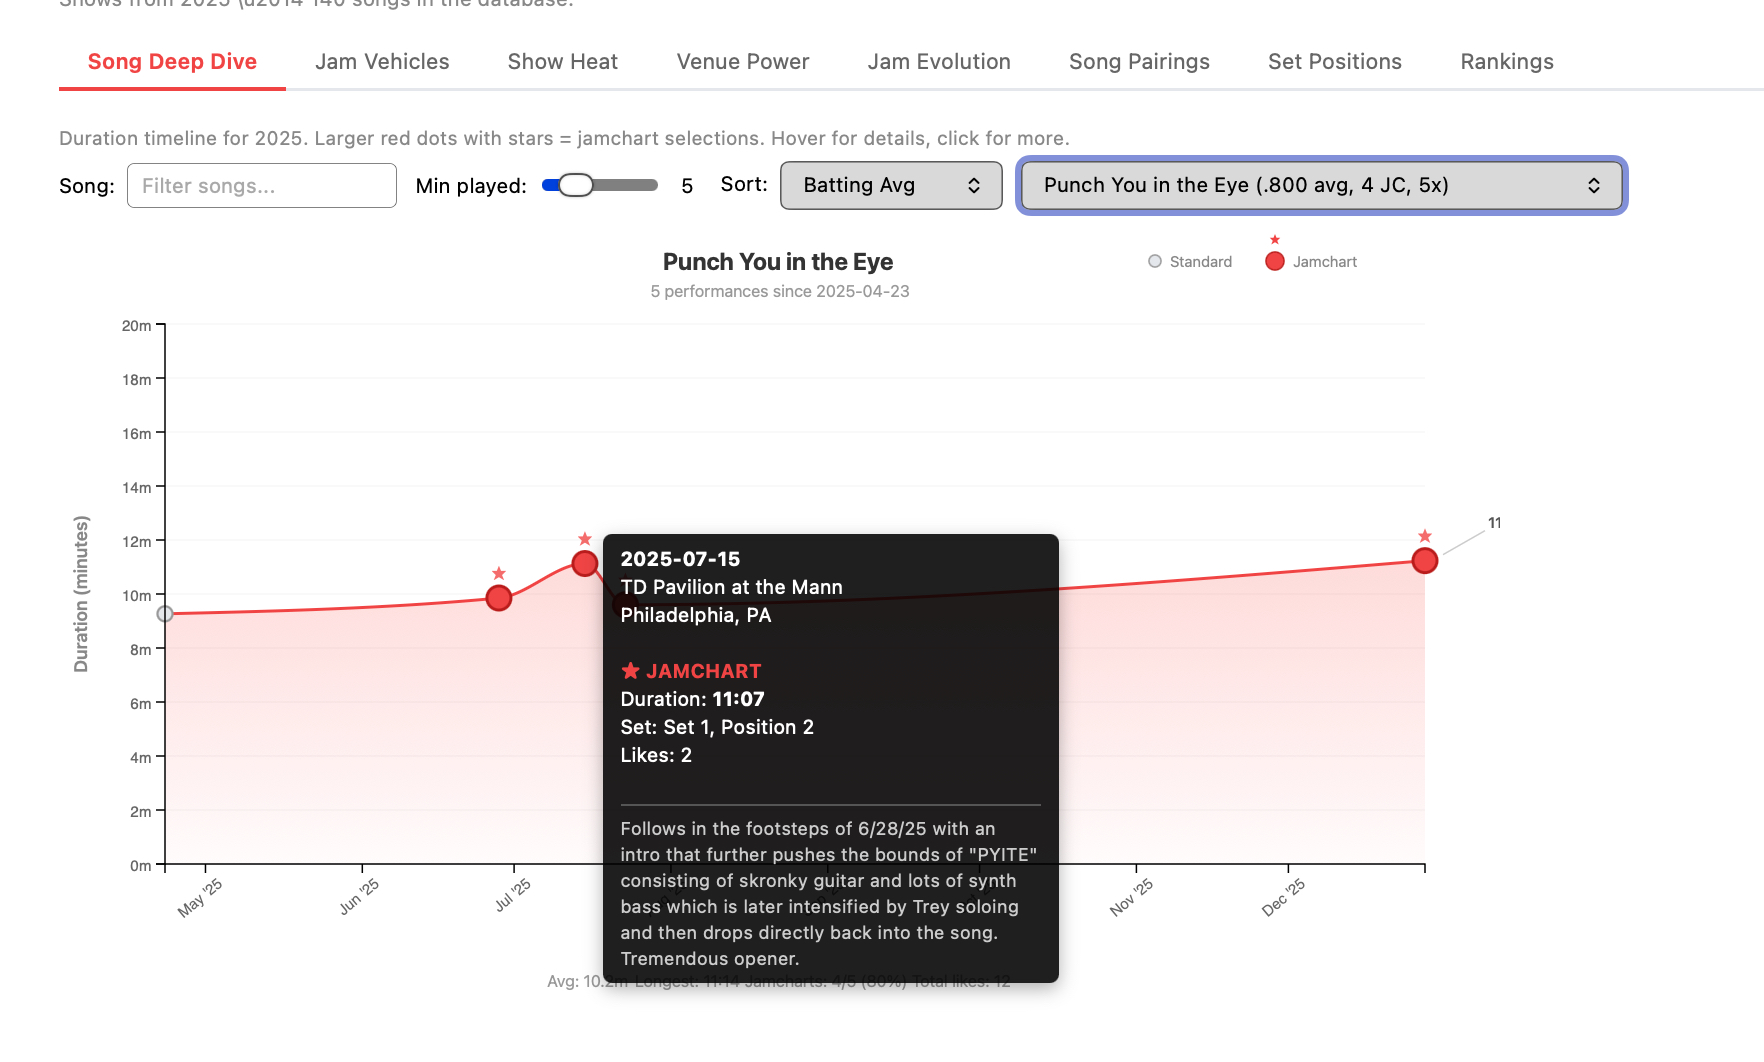Open the Song Pairings tab
The image size is (1764, 1062).
[x=1139, y=62]
